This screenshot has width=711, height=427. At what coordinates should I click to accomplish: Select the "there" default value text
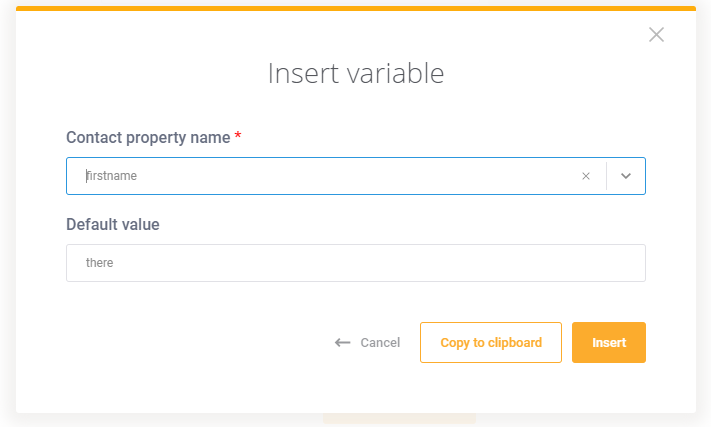click(x=99, y=263)
